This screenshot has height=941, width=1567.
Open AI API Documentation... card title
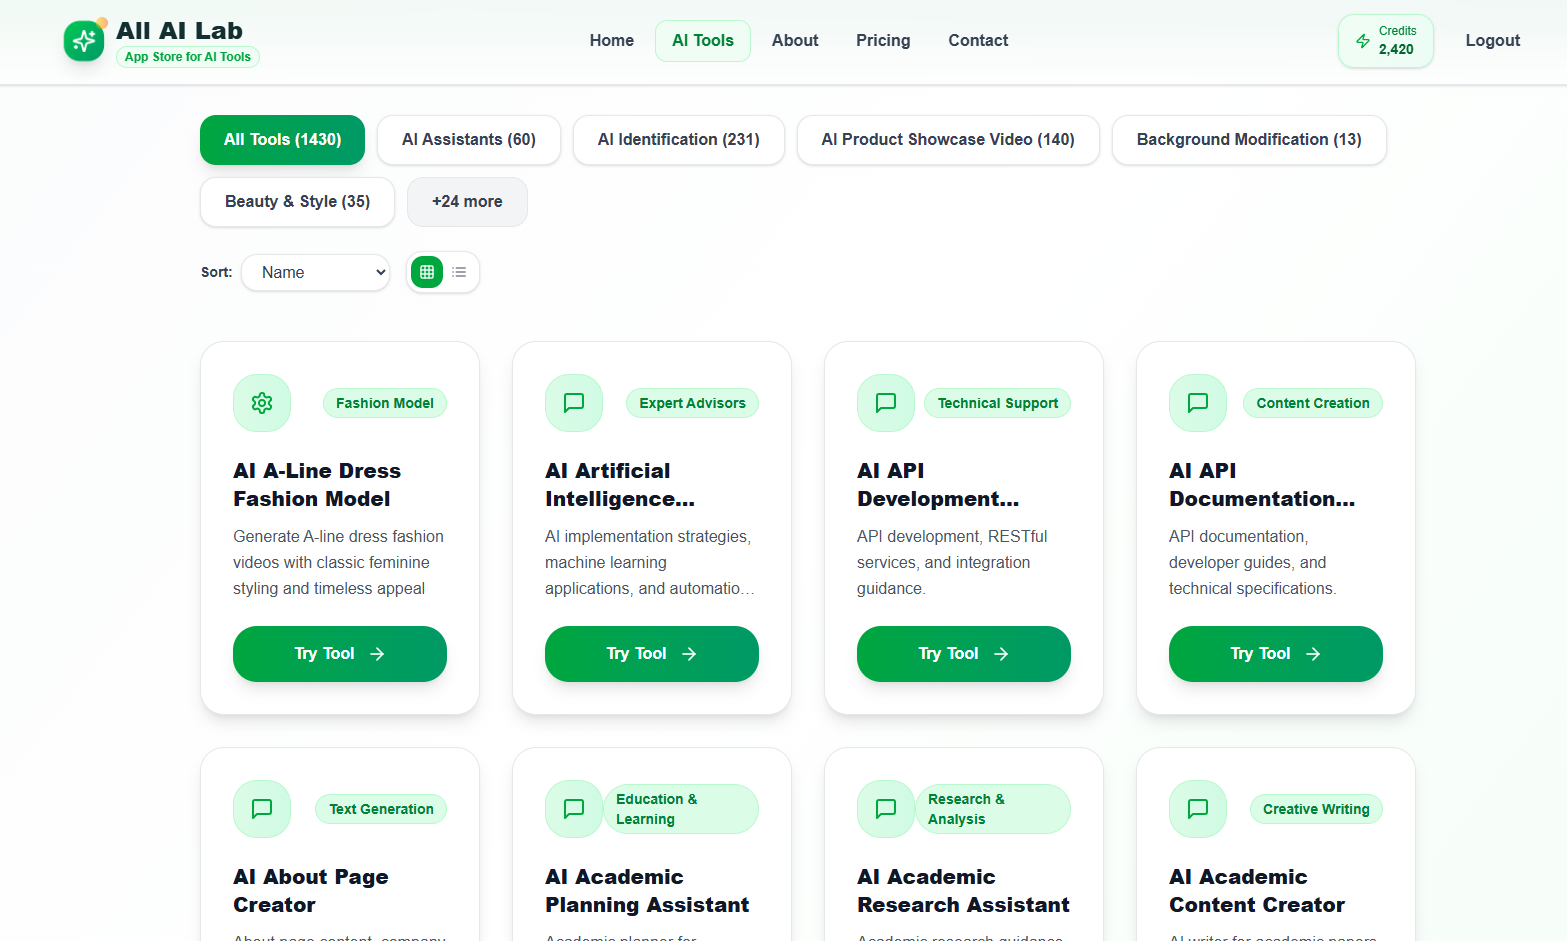[1262, 485]
